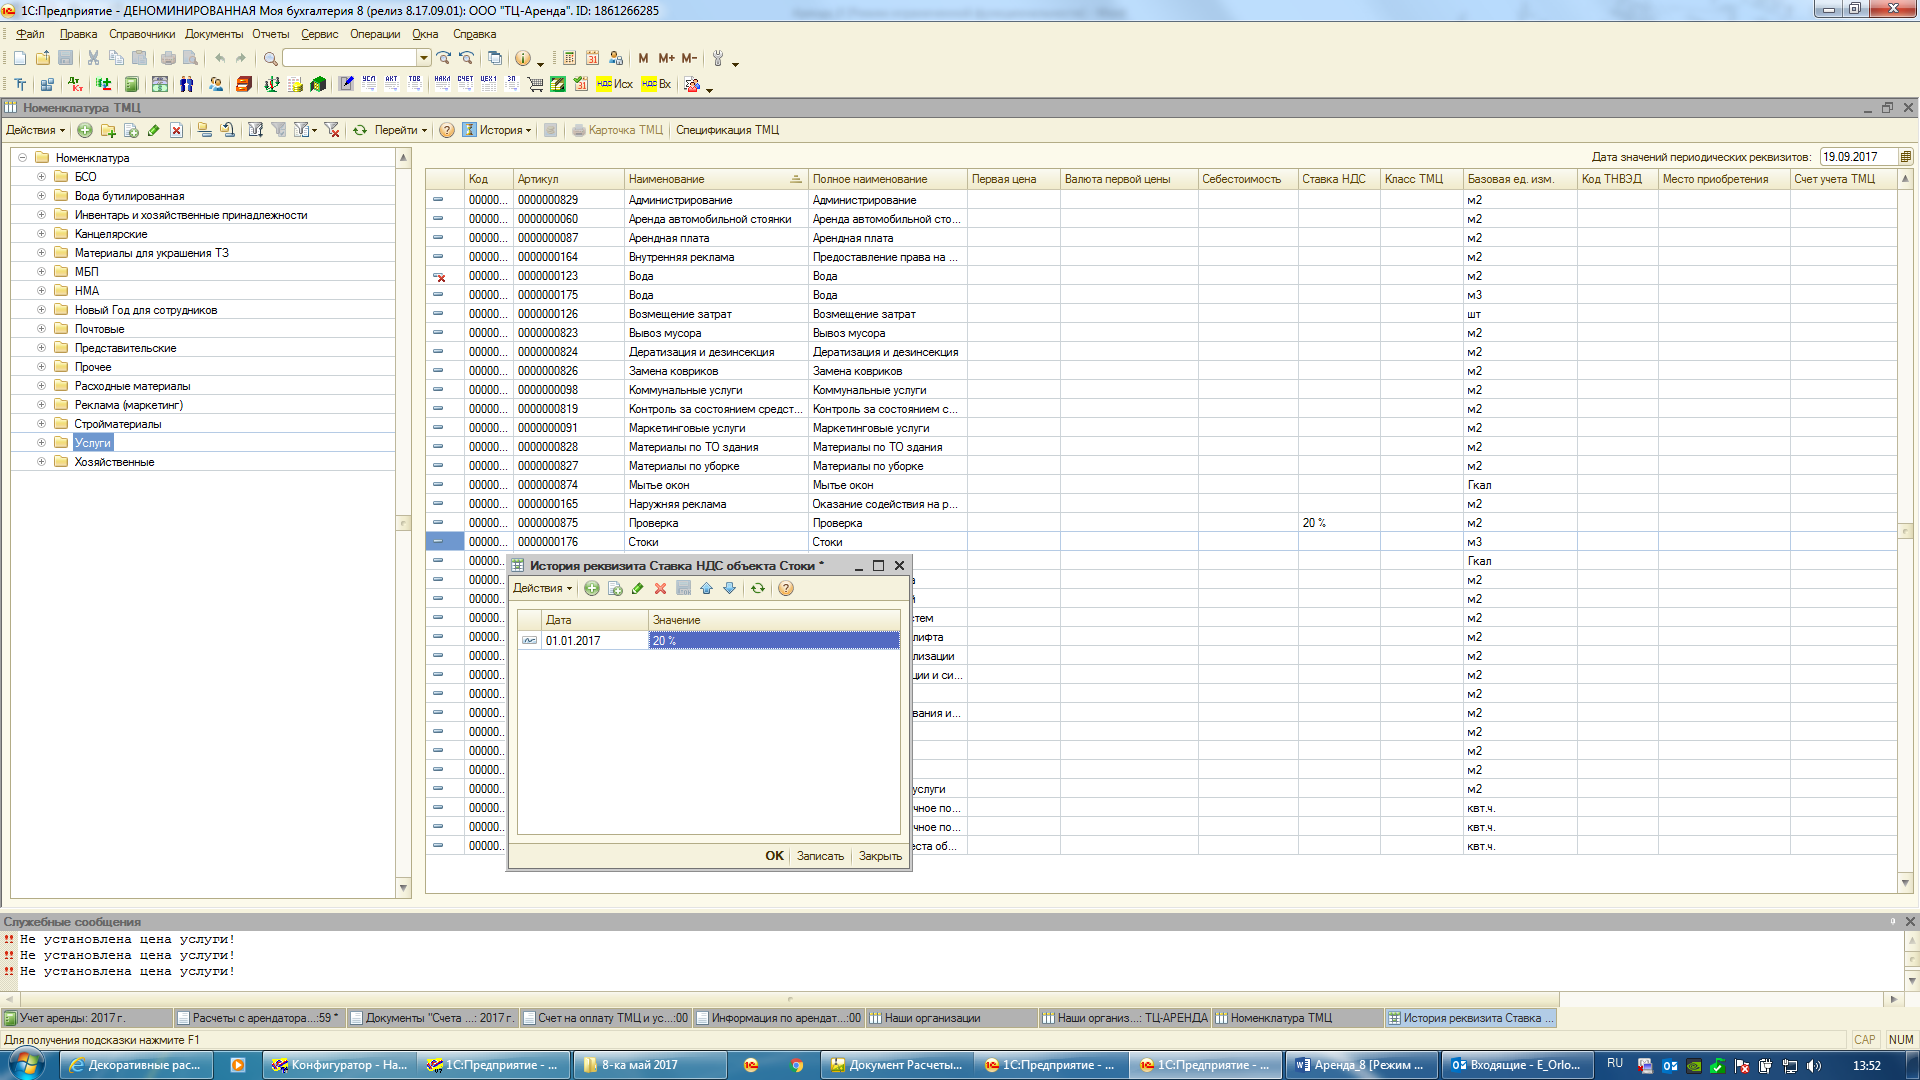Open the Перейти dropdown menu
Screen dimensions: 1920x1080
point(400,131)
